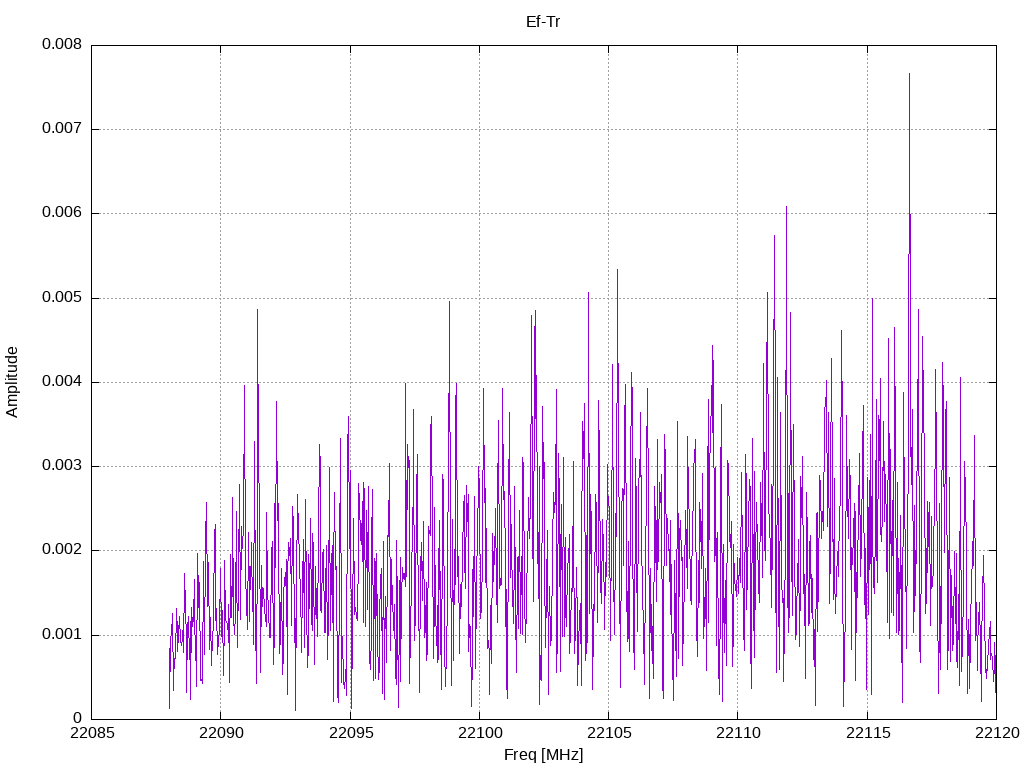
Task: Click the 0.007 y-axis tick label
Action: 62,128
